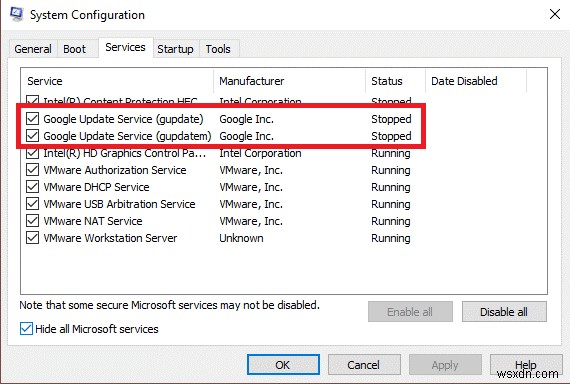This screenshot has width=570, height=384.
Task: Confirm with the OK button
Action: click(x=283, y=365)
